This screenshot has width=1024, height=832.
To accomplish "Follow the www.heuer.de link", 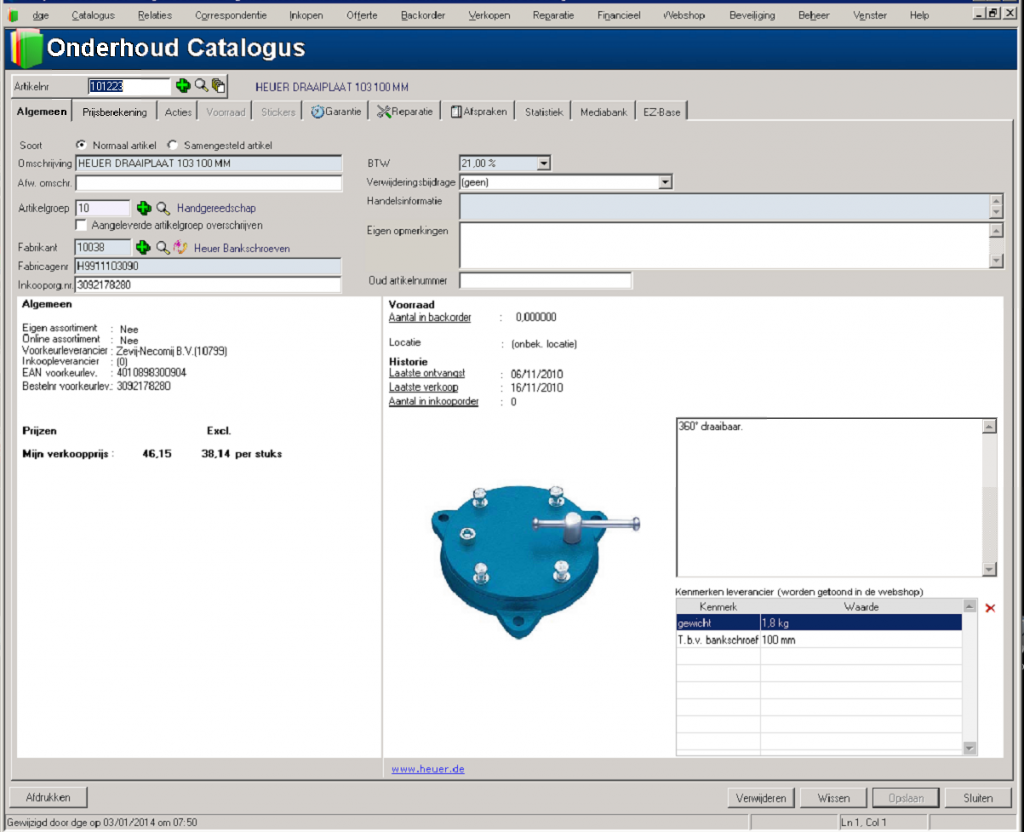I will click(x=427, y=769).
